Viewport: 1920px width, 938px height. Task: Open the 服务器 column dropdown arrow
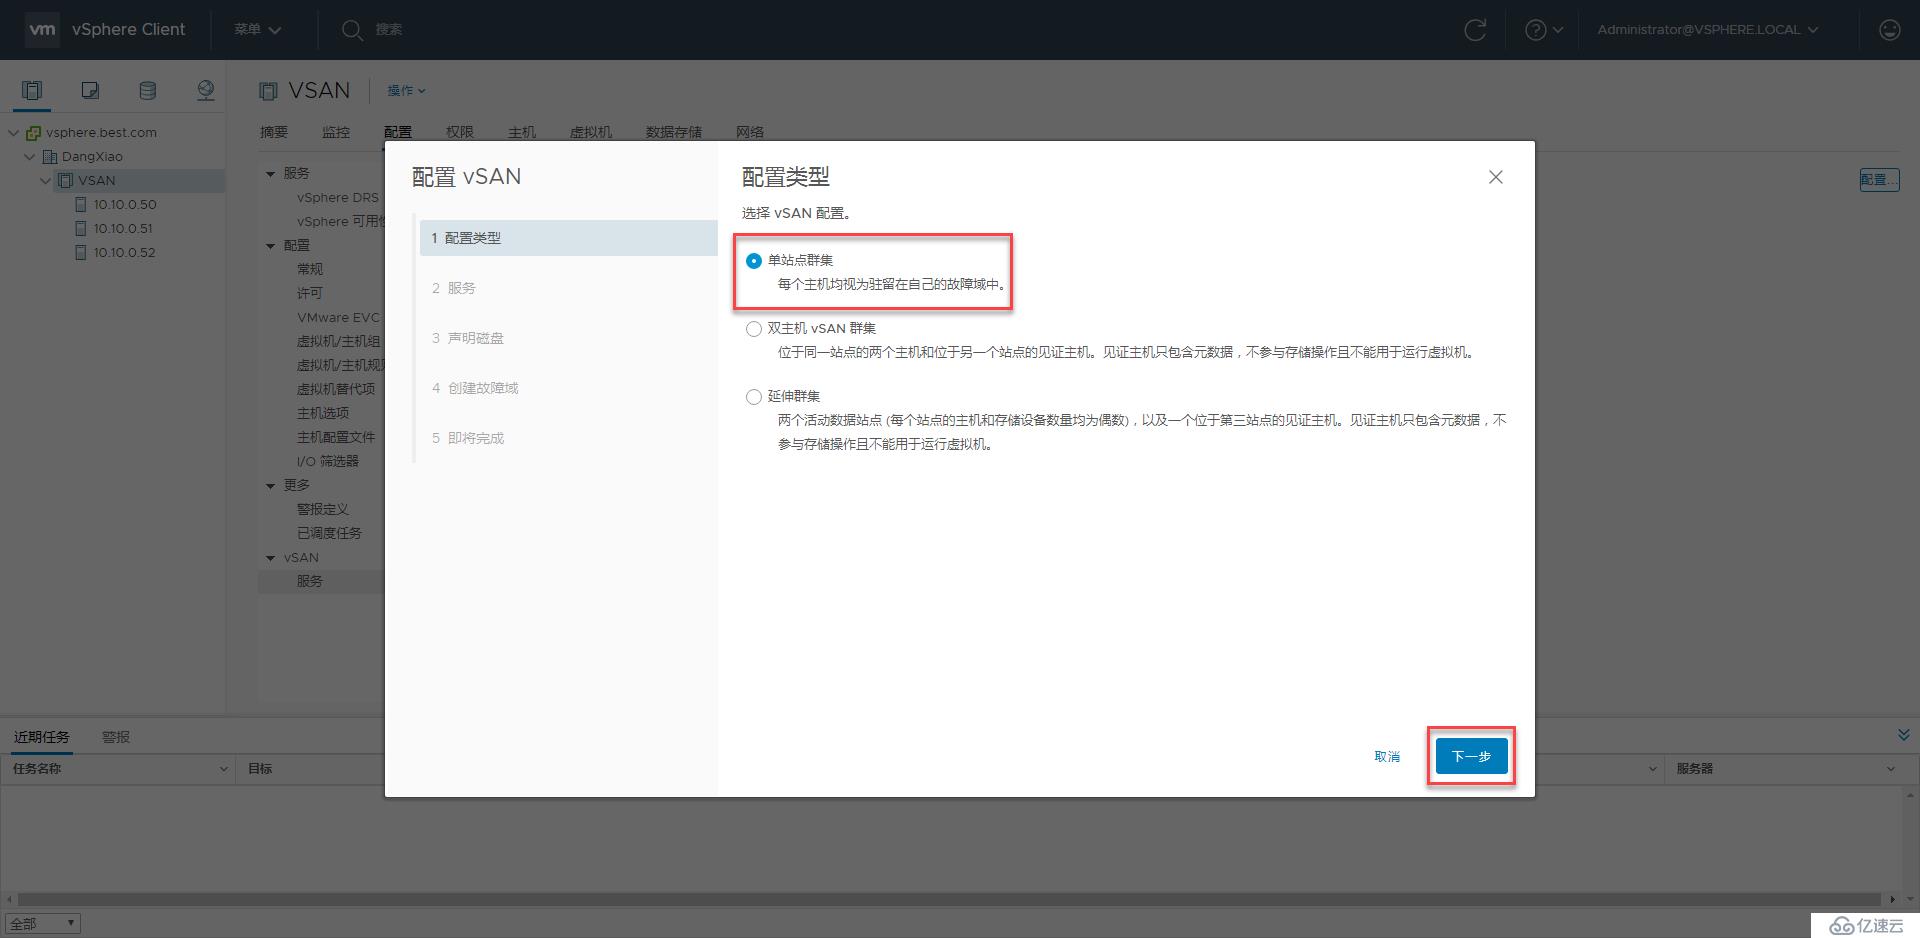coord(1890,769)
